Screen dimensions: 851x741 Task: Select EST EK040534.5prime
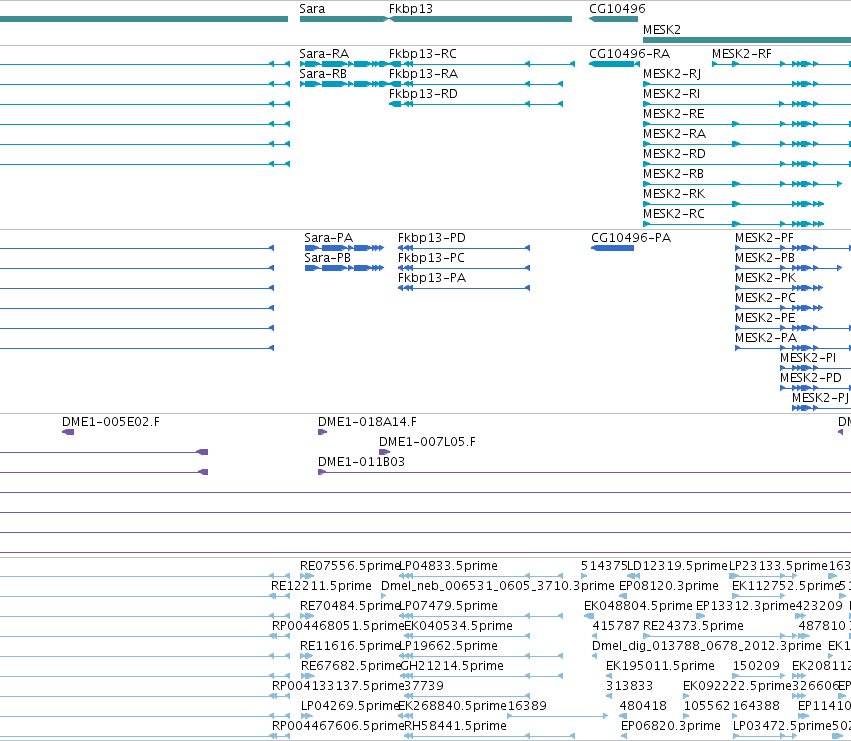459,626
